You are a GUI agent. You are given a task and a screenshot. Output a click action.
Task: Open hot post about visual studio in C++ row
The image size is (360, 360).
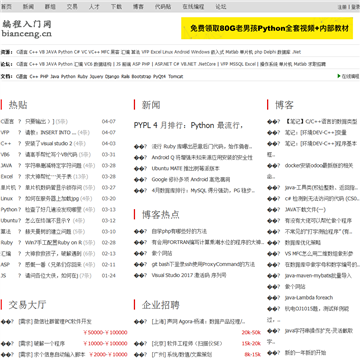[x=49, y=144]
